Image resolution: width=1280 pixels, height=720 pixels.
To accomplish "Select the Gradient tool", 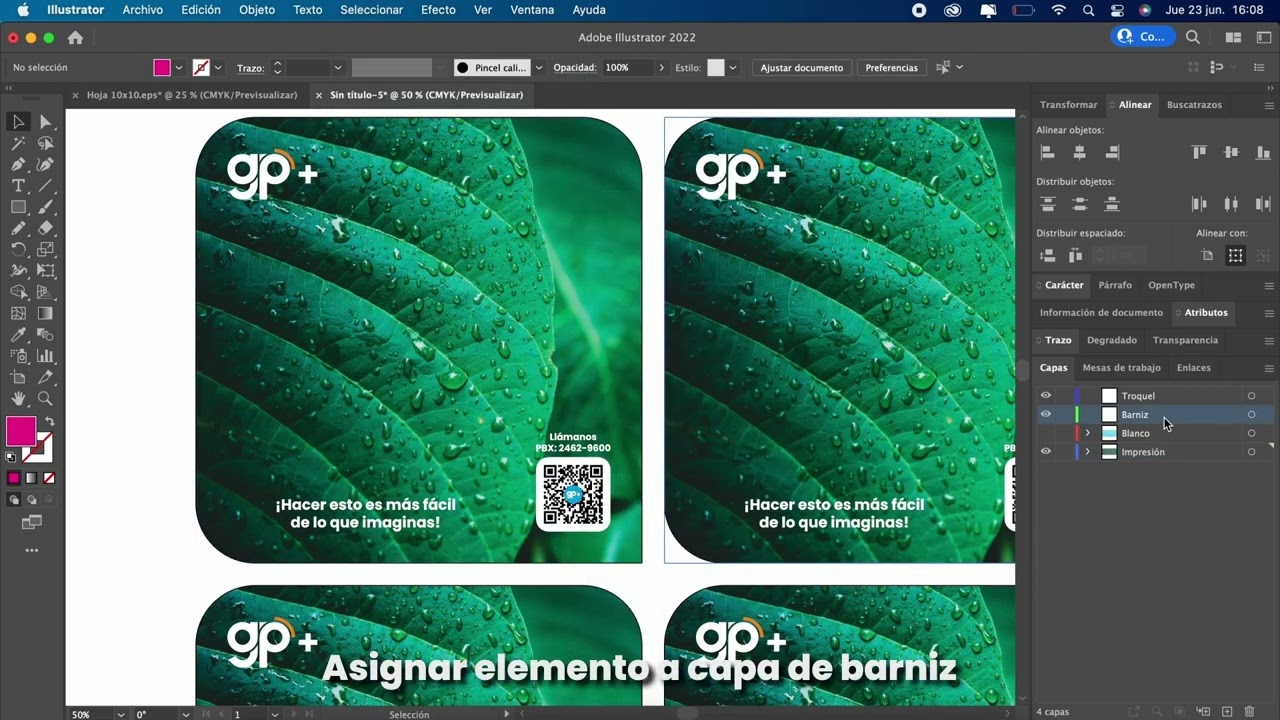I will [45, 314].
